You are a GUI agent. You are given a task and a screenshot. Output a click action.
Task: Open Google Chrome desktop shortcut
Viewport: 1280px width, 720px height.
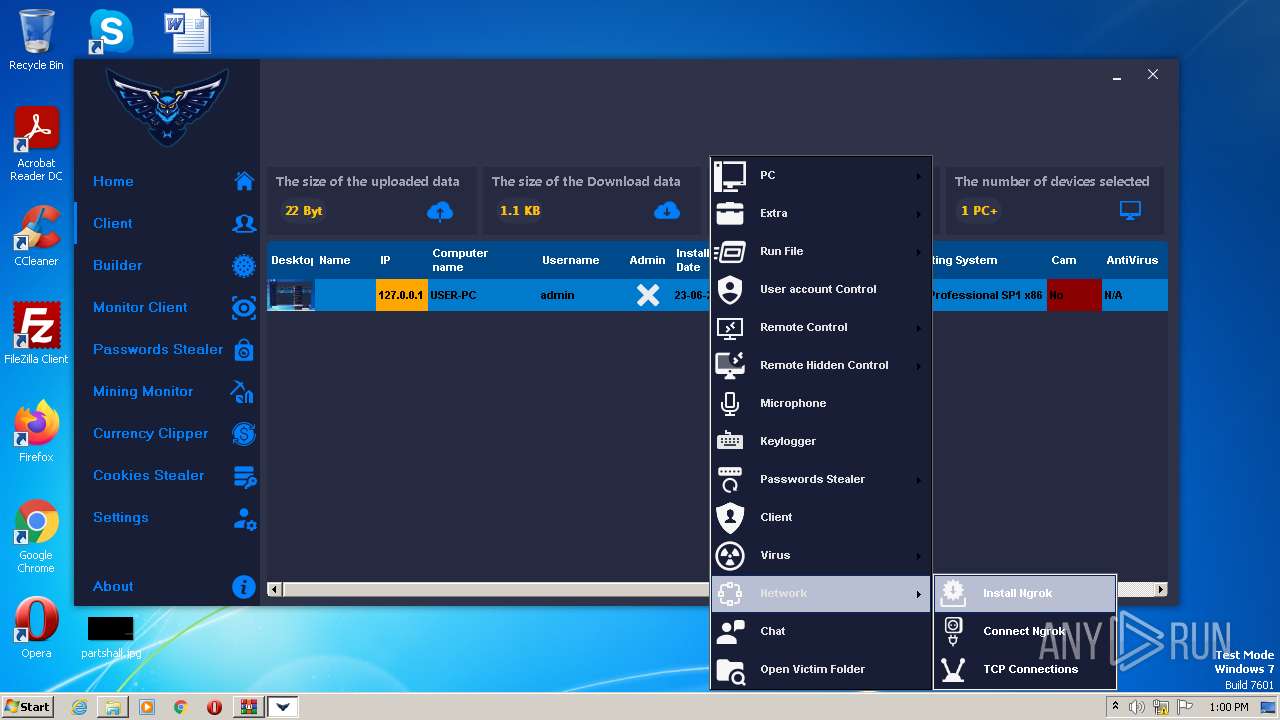pos(36,537)
